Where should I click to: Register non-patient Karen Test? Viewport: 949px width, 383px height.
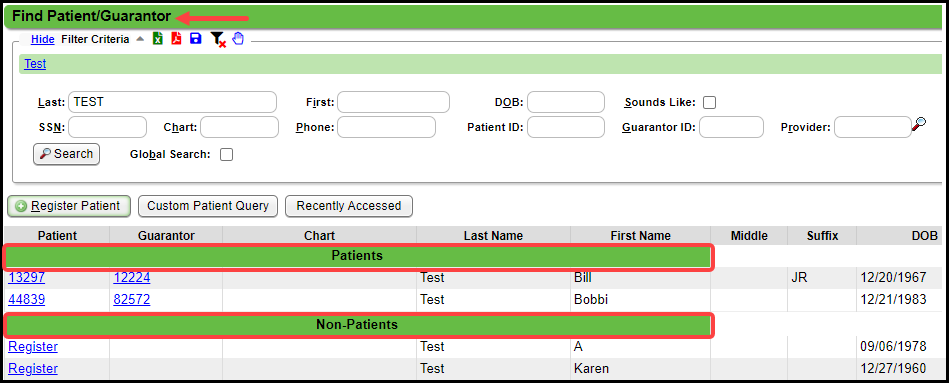coord(33,368)
